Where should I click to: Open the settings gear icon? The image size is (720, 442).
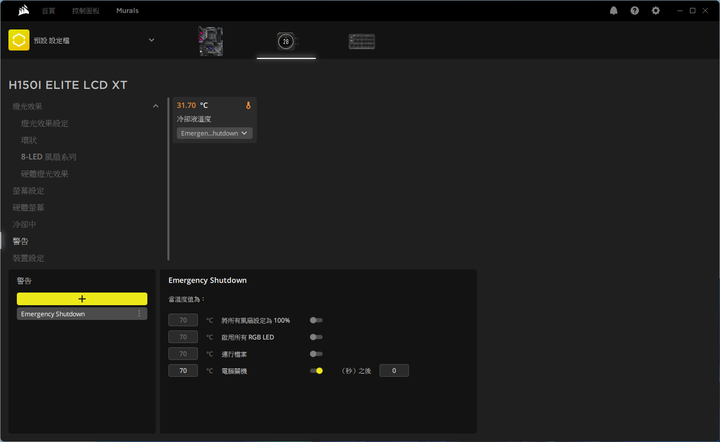point(656,11)
